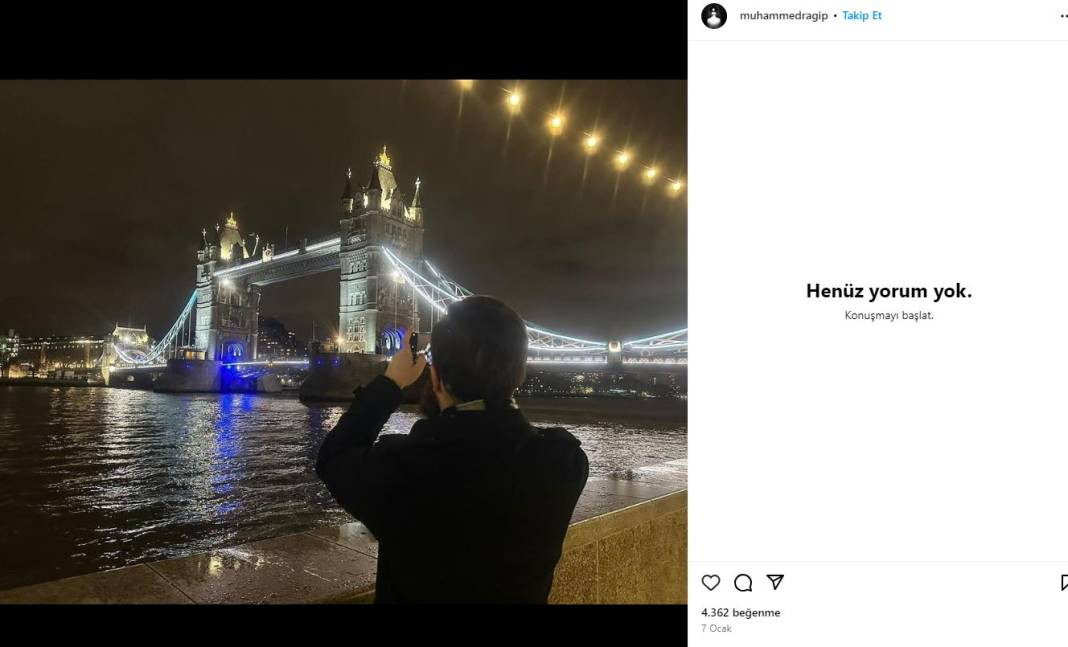Click the muhammedragip profile avatar
The image size is (1068, 647).
pos(714,16)
